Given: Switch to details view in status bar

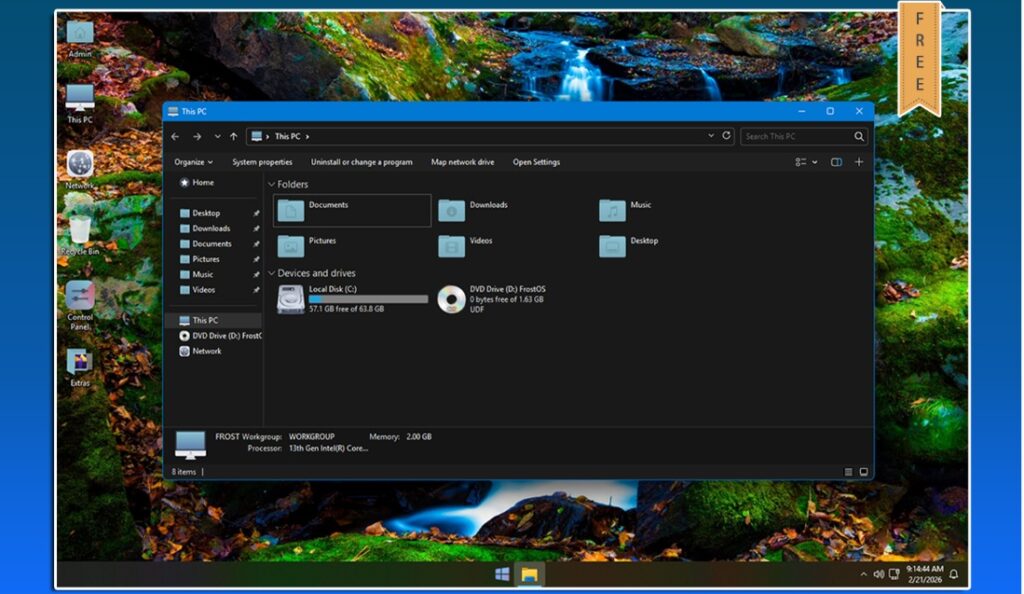Looking at the screenshot, I should (849, 472).
